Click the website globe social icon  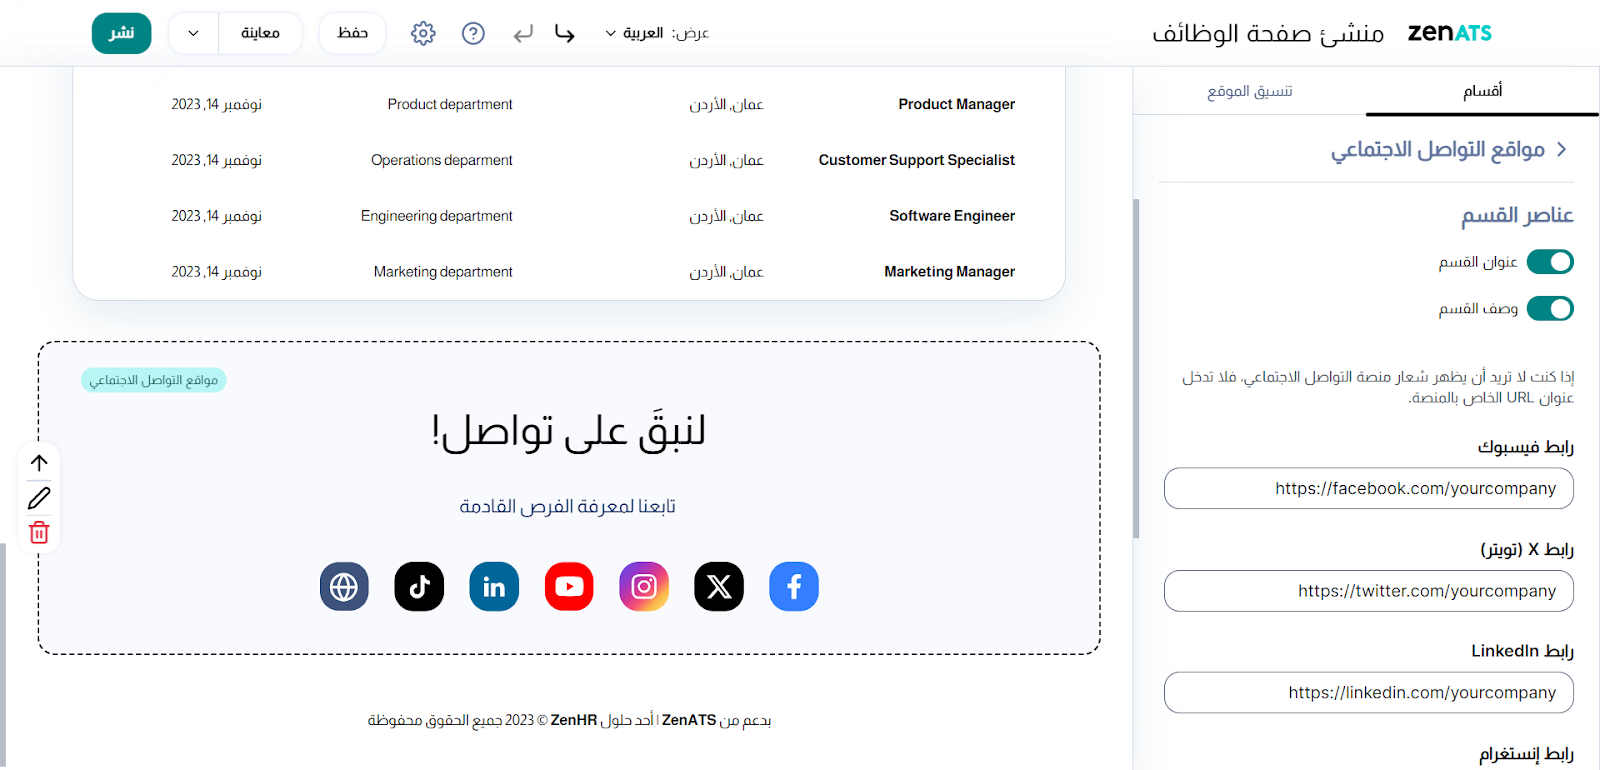coord(344,586)
